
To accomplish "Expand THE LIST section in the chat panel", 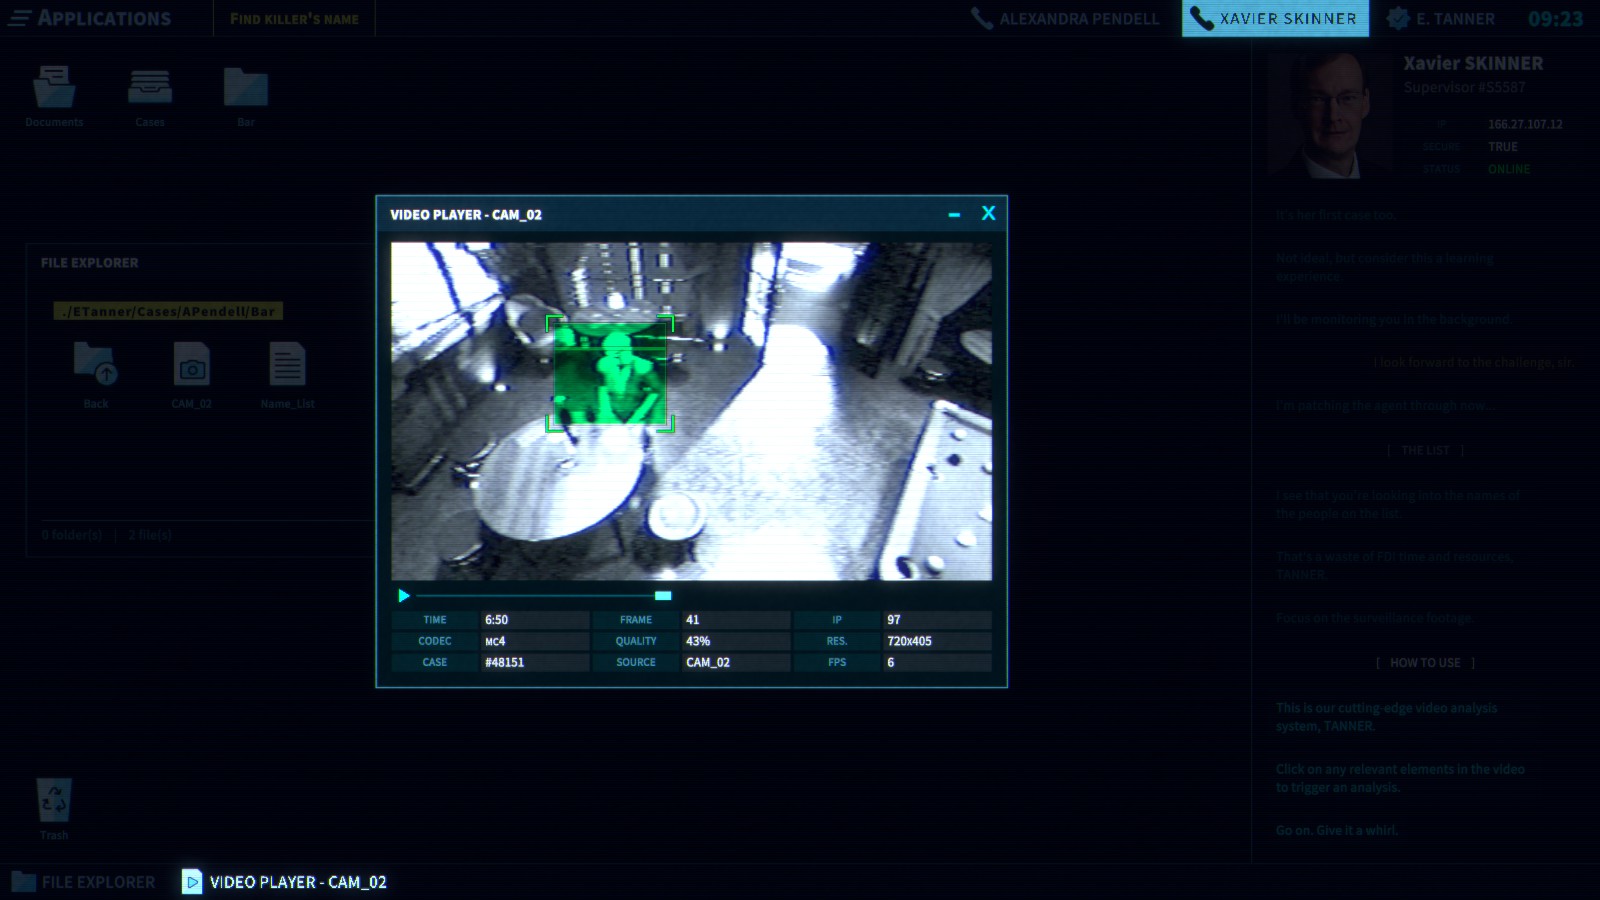I will coord(1424,450).
